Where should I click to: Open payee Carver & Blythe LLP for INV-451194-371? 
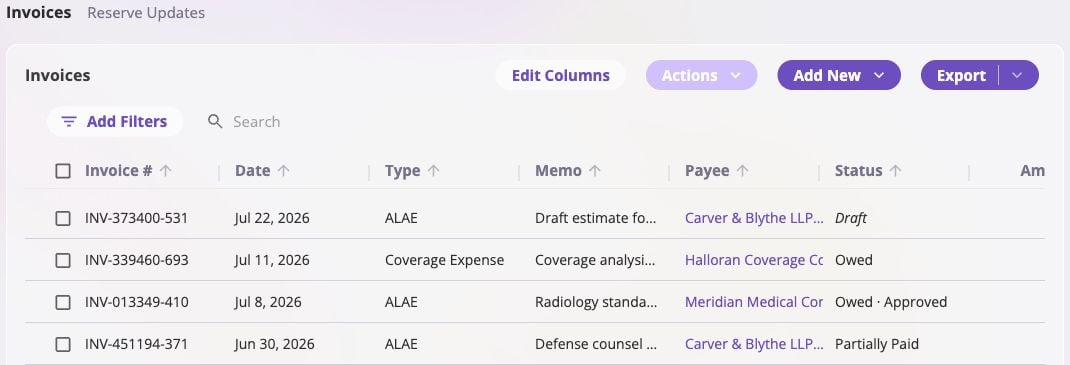pyautogui.click(x=754, y=344)
